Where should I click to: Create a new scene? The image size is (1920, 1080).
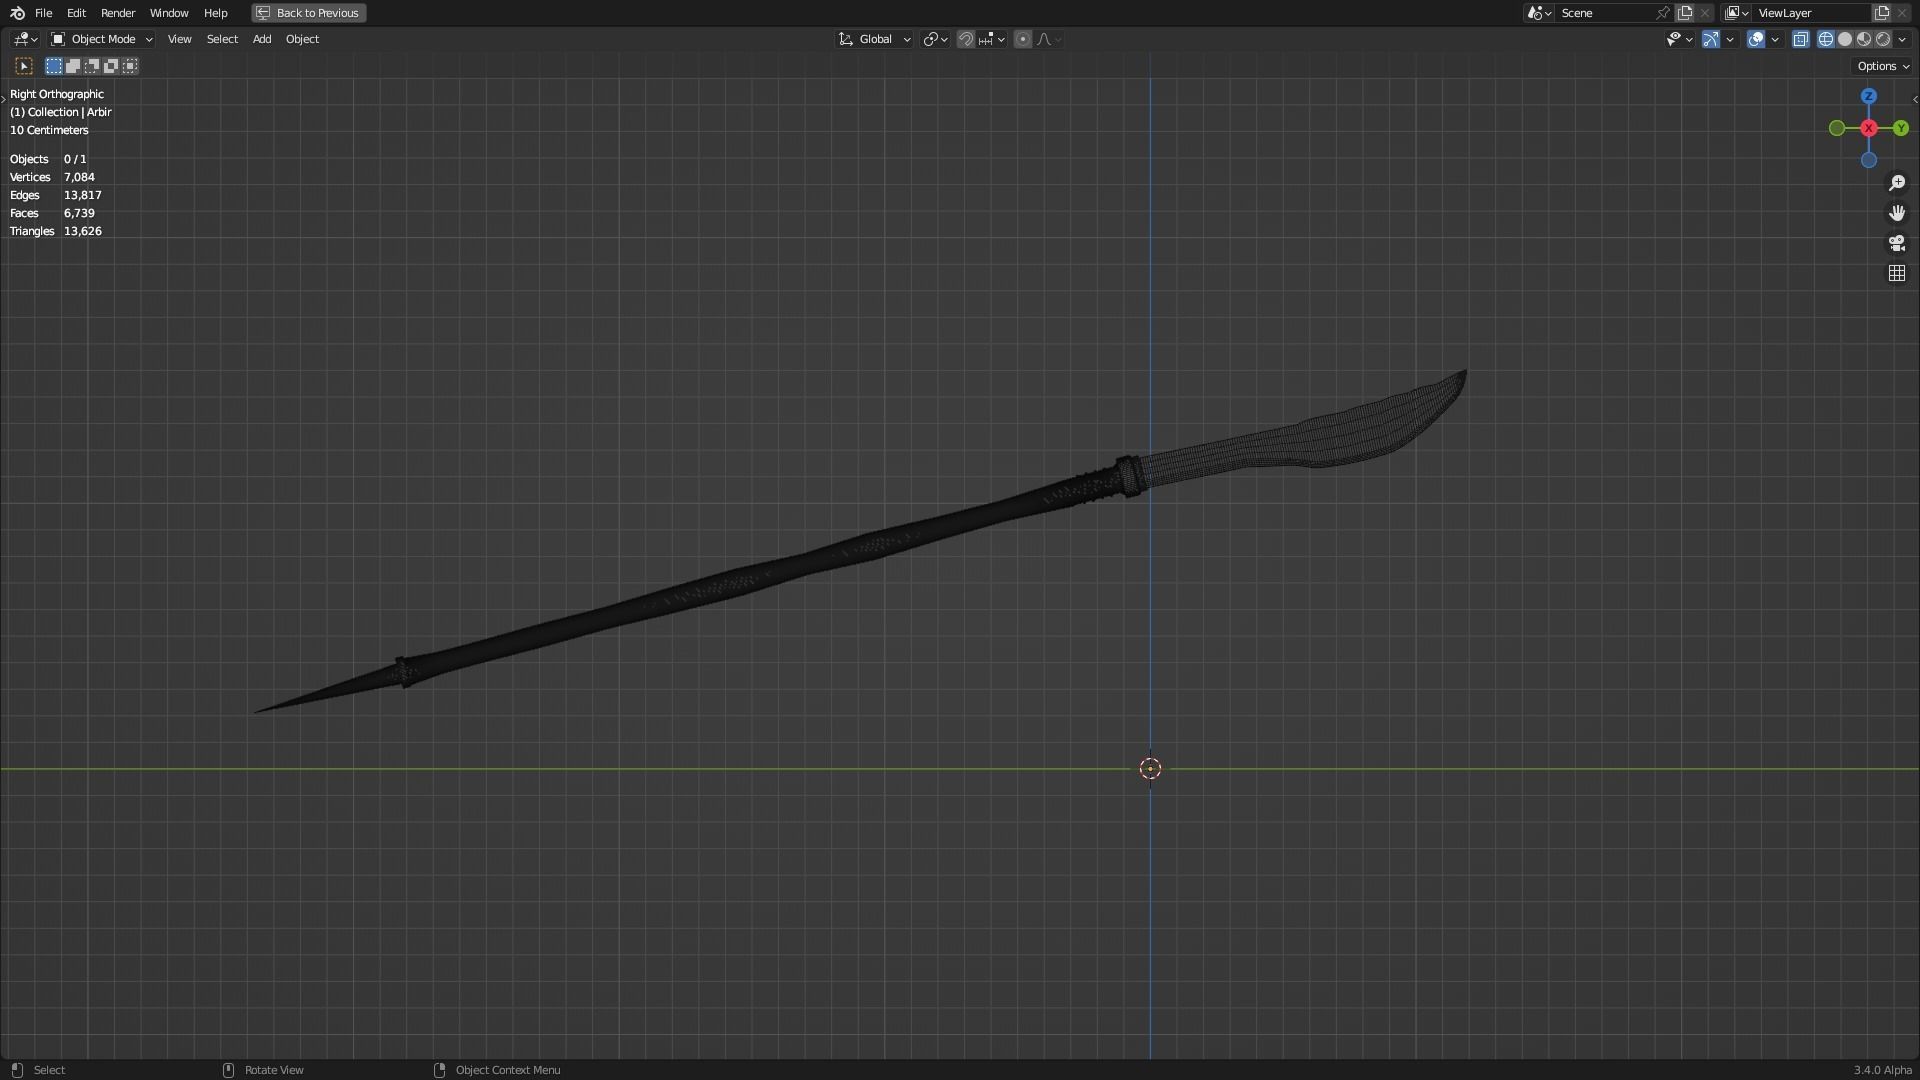1685,13
